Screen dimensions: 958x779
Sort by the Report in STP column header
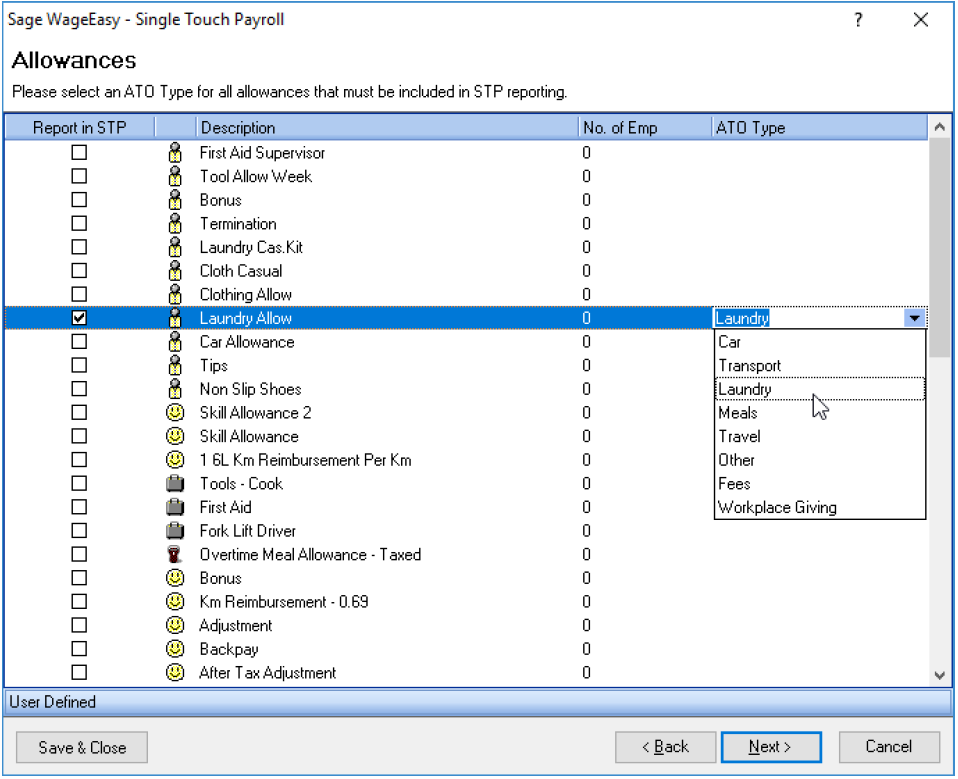click(79, 128)
